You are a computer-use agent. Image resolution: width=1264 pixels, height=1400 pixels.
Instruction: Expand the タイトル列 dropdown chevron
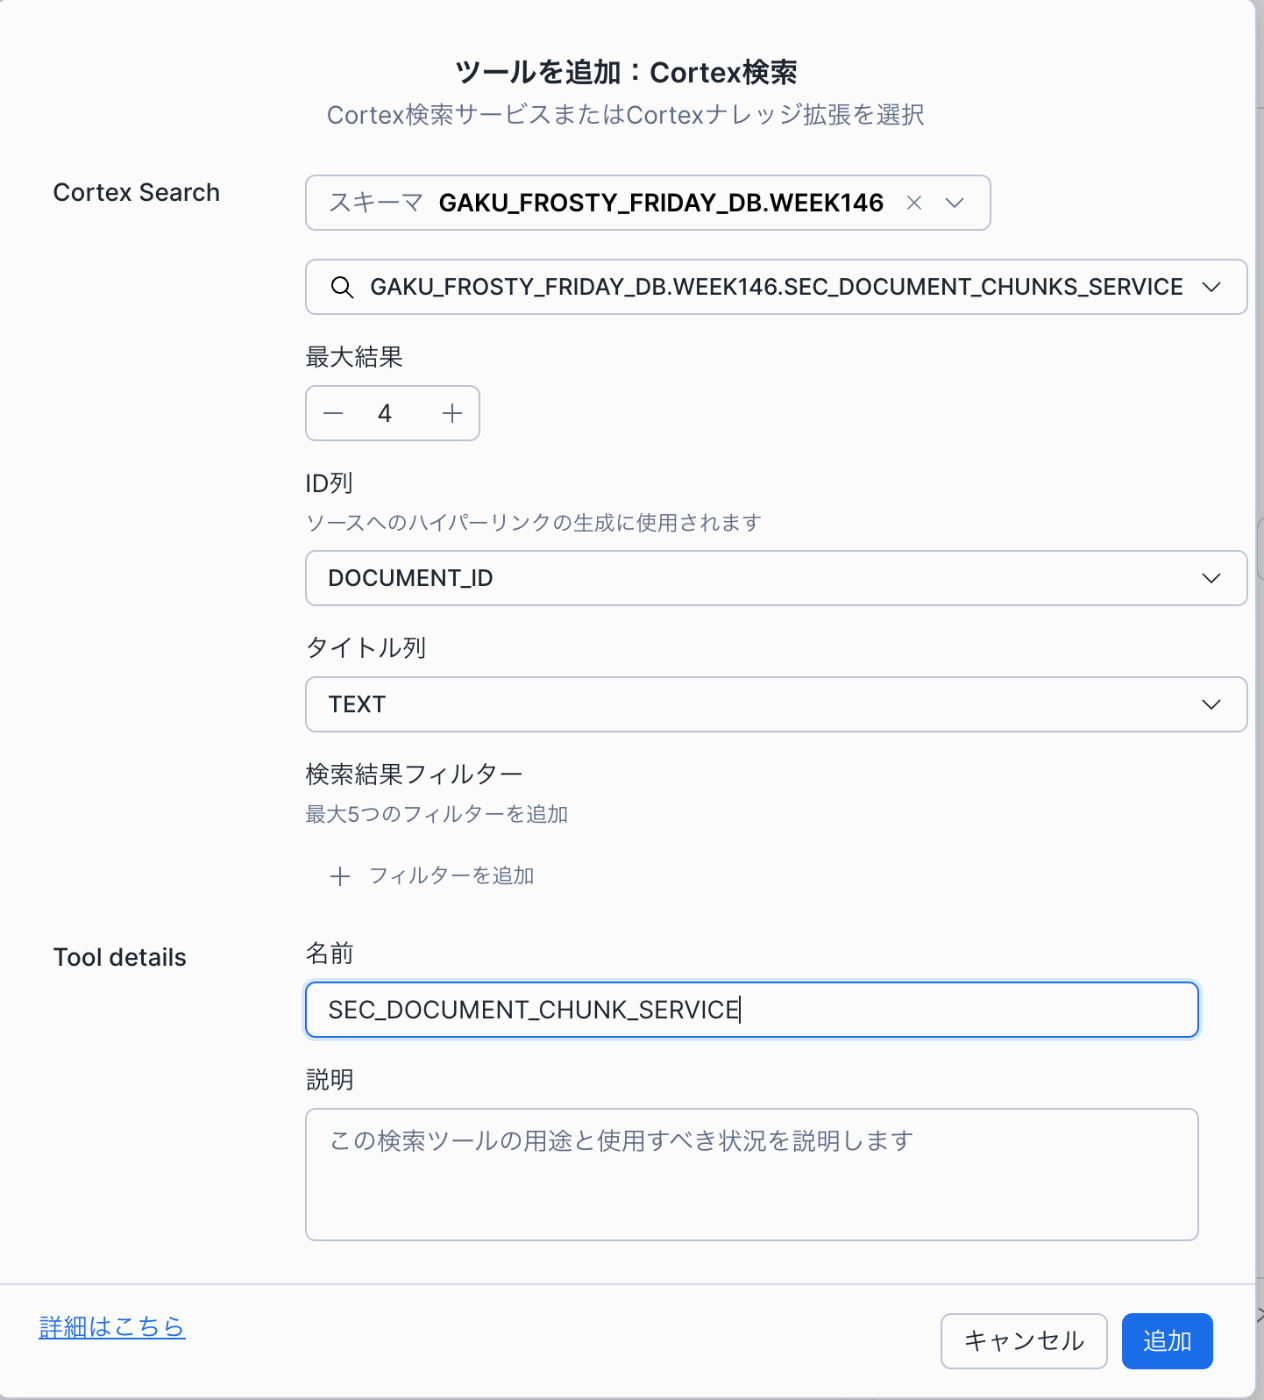(1211, 704)
